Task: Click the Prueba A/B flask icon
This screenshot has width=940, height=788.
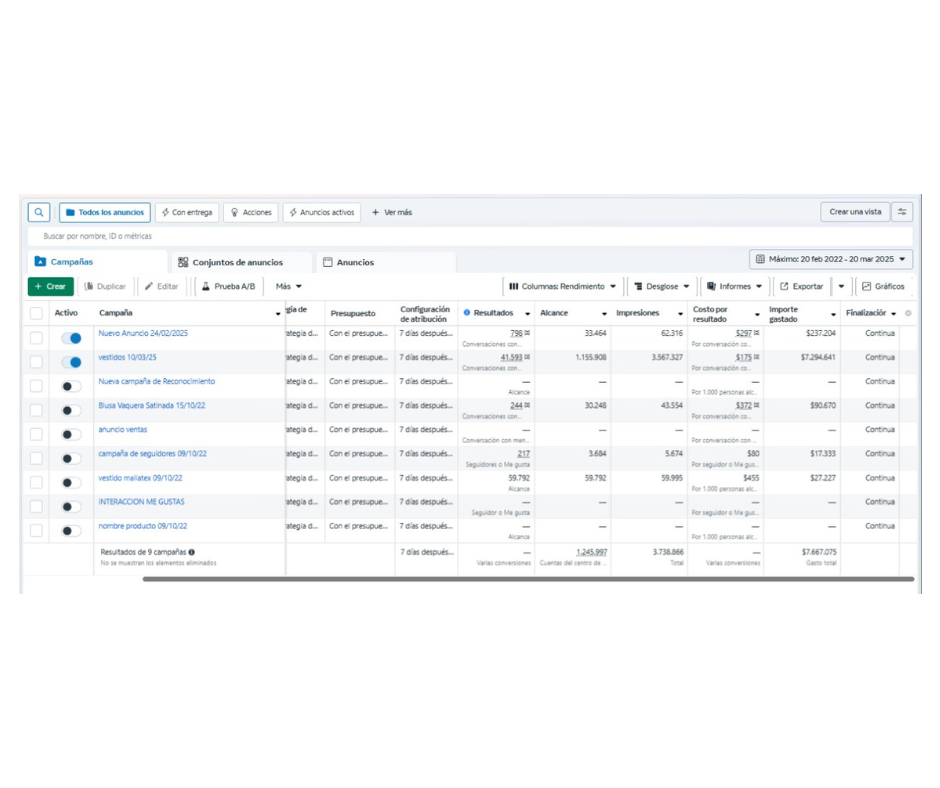Action: click(x=206, y=287)
